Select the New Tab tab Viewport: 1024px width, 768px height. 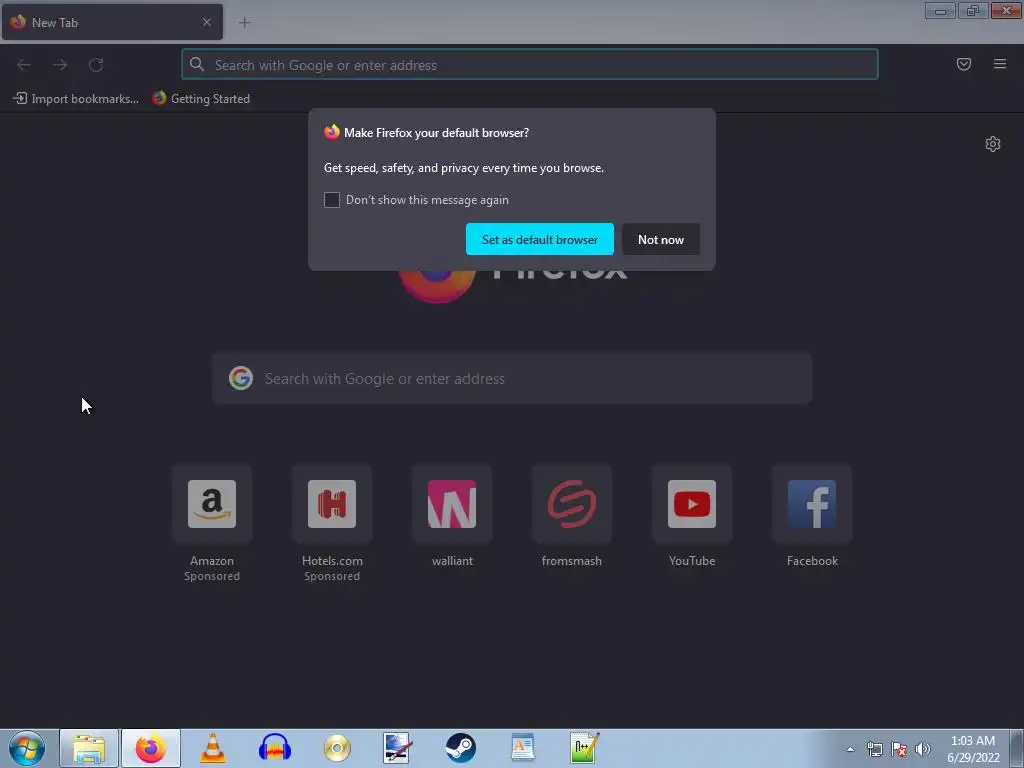tap(112, 22)
